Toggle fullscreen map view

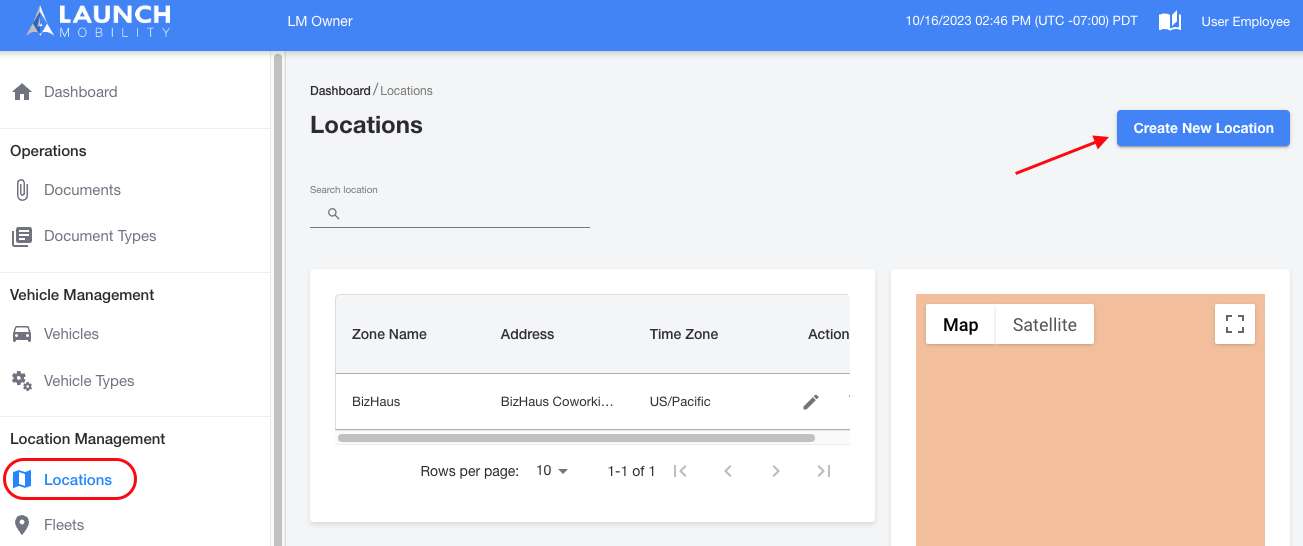1235,324
